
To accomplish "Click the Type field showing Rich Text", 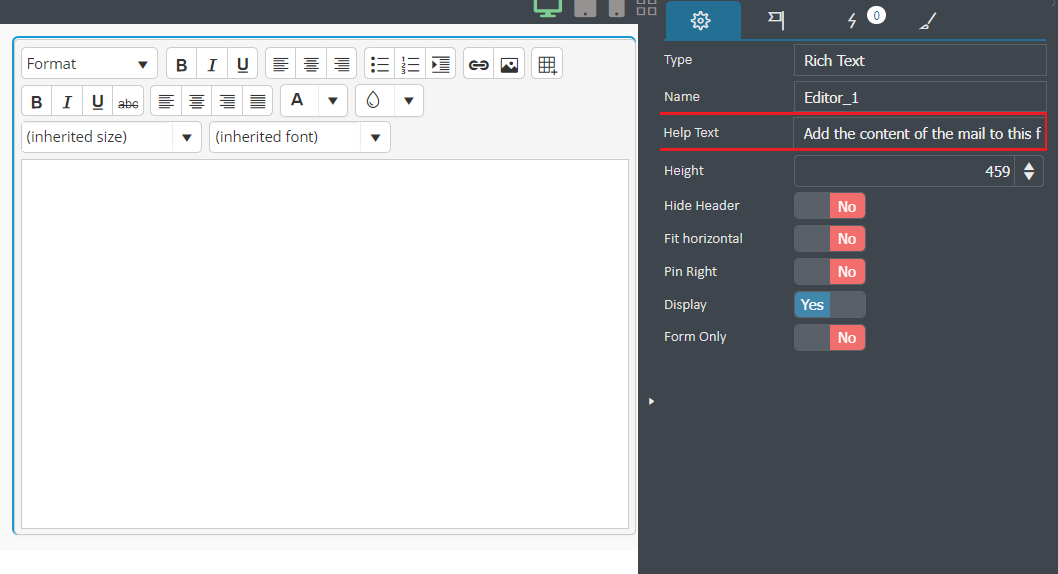I will 920,61.
